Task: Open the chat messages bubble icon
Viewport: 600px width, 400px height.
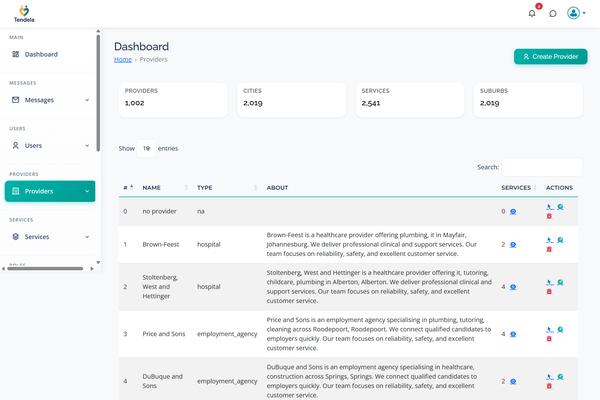Action: [552, 13]
